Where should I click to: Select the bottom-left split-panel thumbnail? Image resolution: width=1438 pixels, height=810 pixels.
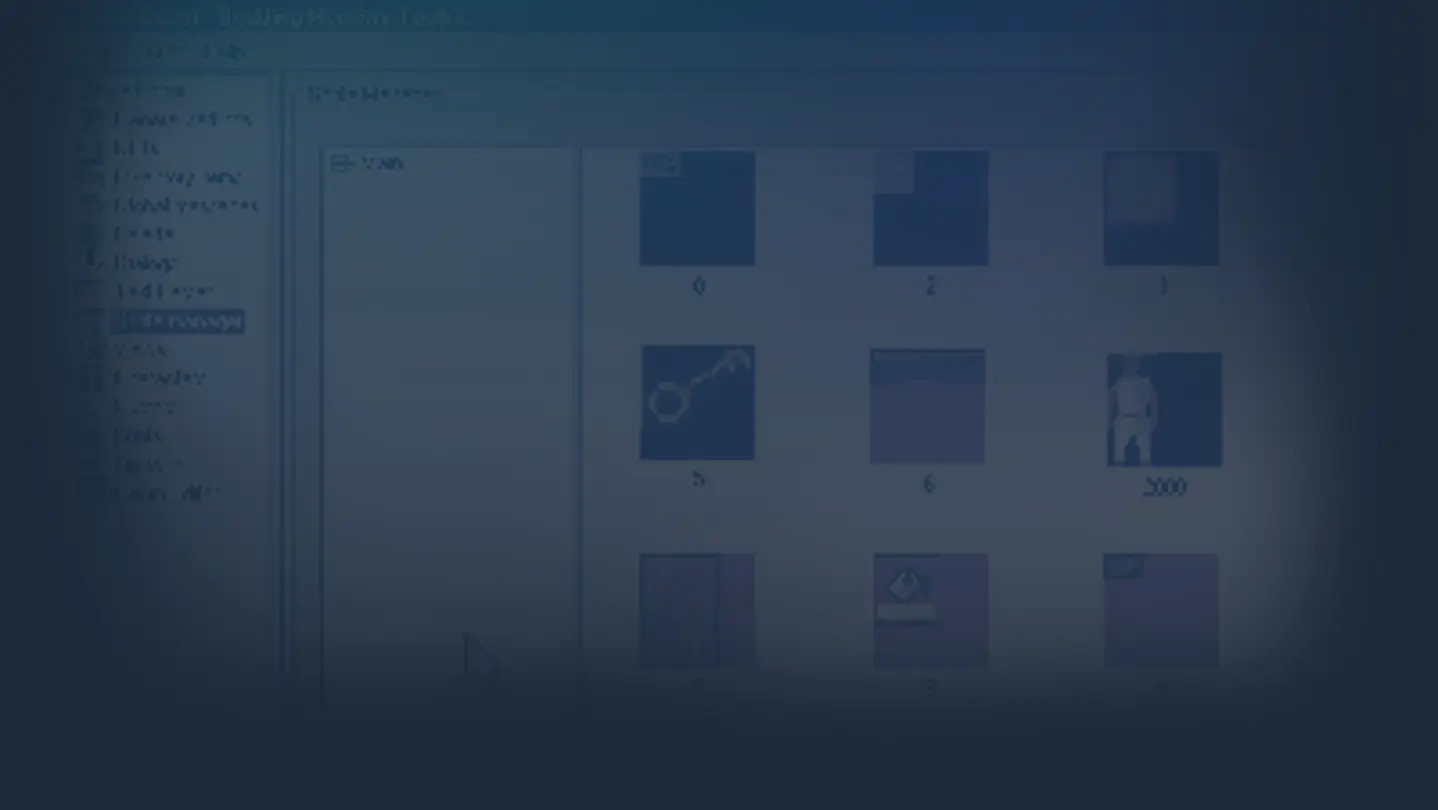(x=697, y=610)
